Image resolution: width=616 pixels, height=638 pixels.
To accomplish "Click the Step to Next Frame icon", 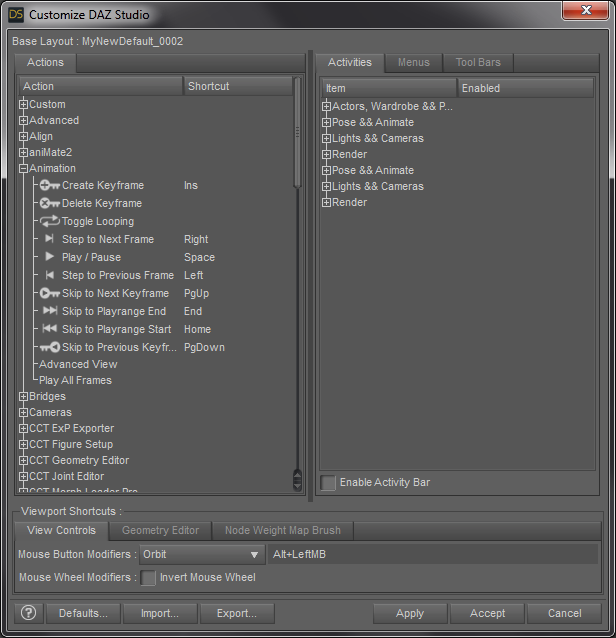I will coord(50,238).
